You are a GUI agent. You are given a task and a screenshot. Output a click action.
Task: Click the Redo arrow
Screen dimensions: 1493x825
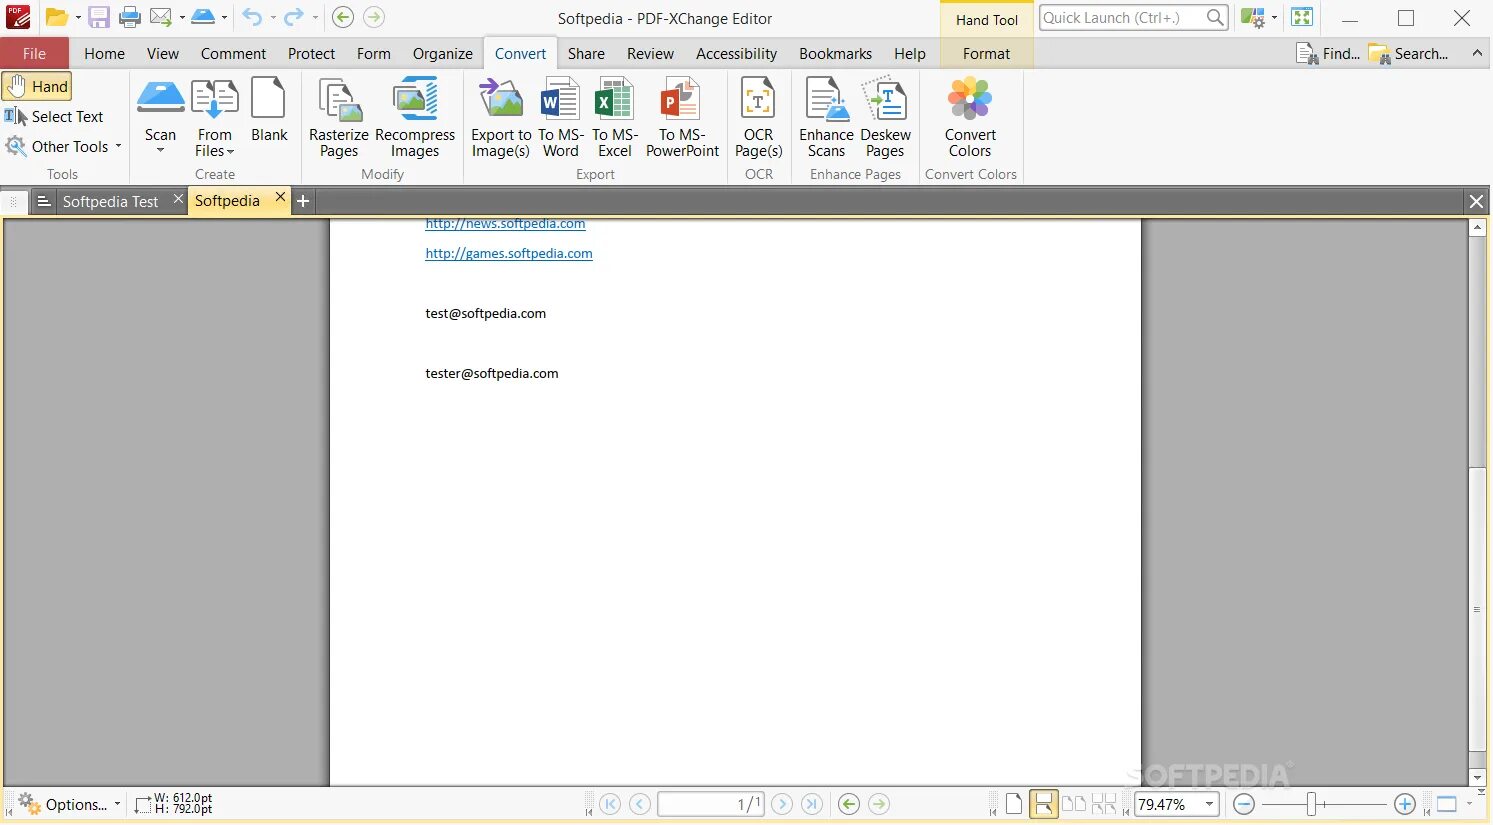tap(293, 17)
